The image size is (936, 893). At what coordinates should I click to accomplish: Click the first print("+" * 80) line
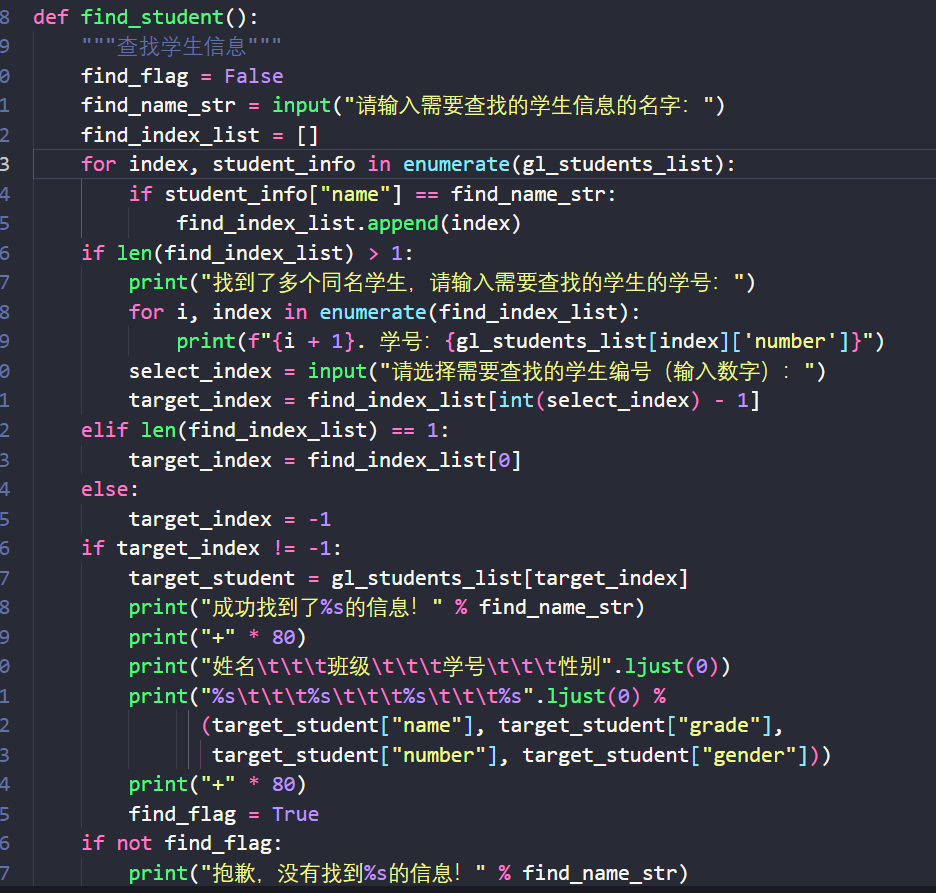tap(217, 638)
